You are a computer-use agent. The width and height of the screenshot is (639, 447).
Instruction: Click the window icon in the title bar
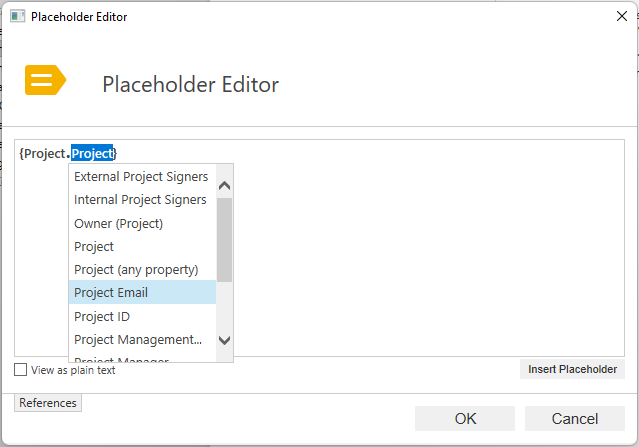click(x=16, y=17)
